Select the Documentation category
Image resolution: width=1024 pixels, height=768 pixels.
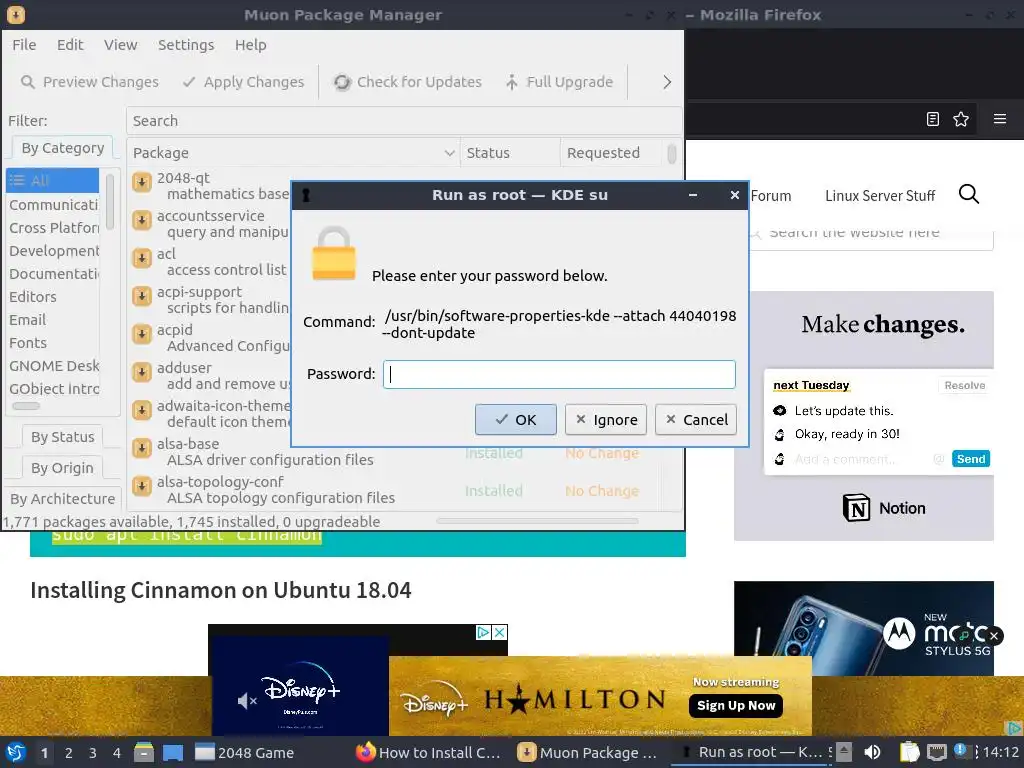pyautogui.click(x=53, y=274)
